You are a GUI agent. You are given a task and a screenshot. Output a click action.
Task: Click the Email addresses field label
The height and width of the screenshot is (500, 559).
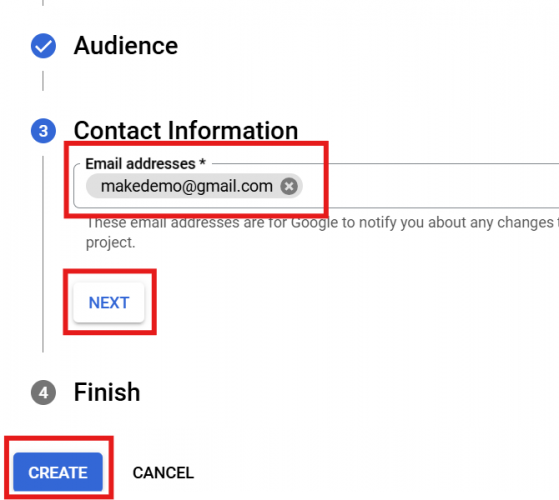[140, 164]
